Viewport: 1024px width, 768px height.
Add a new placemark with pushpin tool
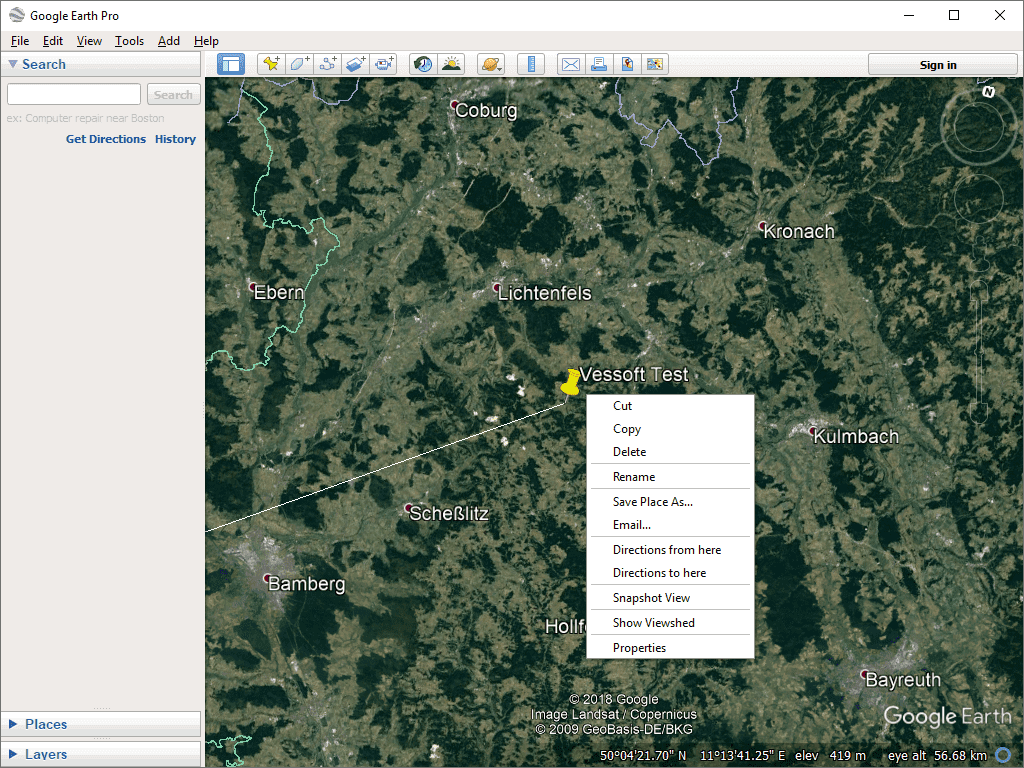click(271, 64)
